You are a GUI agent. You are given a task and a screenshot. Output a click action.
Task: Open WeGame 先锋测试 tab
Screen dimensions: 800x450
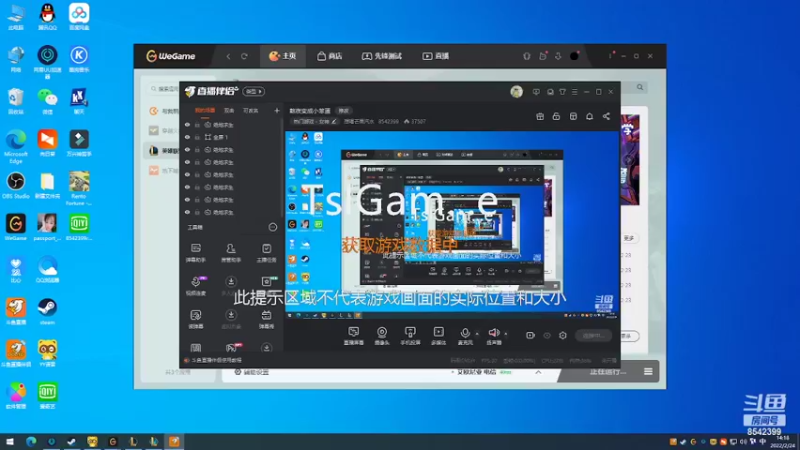[382, 56]
